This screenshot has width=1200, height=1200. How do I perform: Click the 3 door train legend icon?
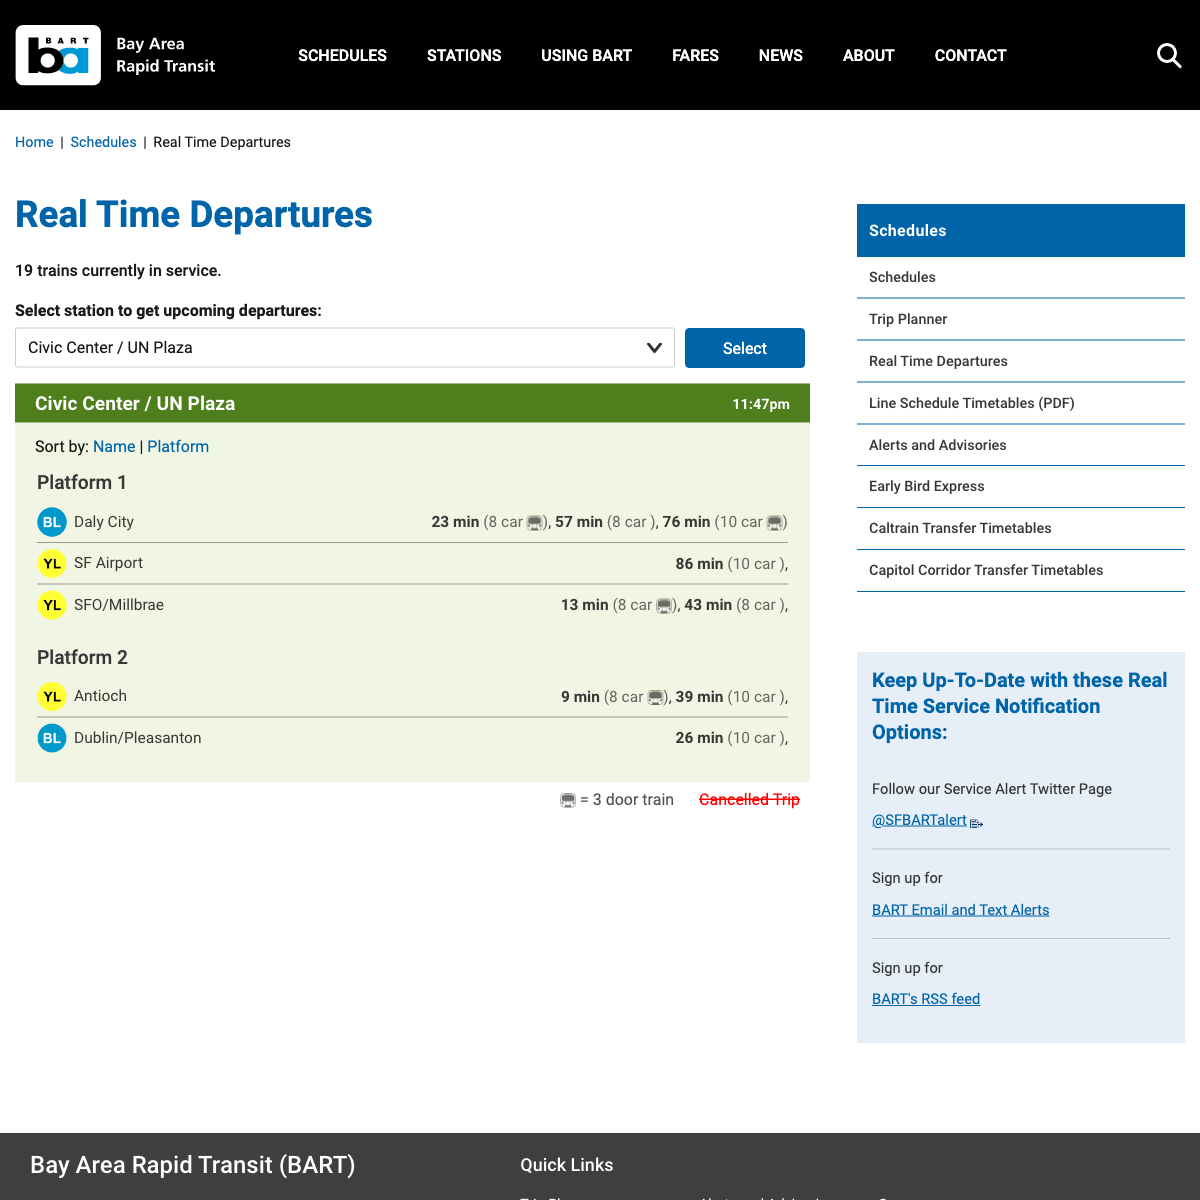pos(568,800)
